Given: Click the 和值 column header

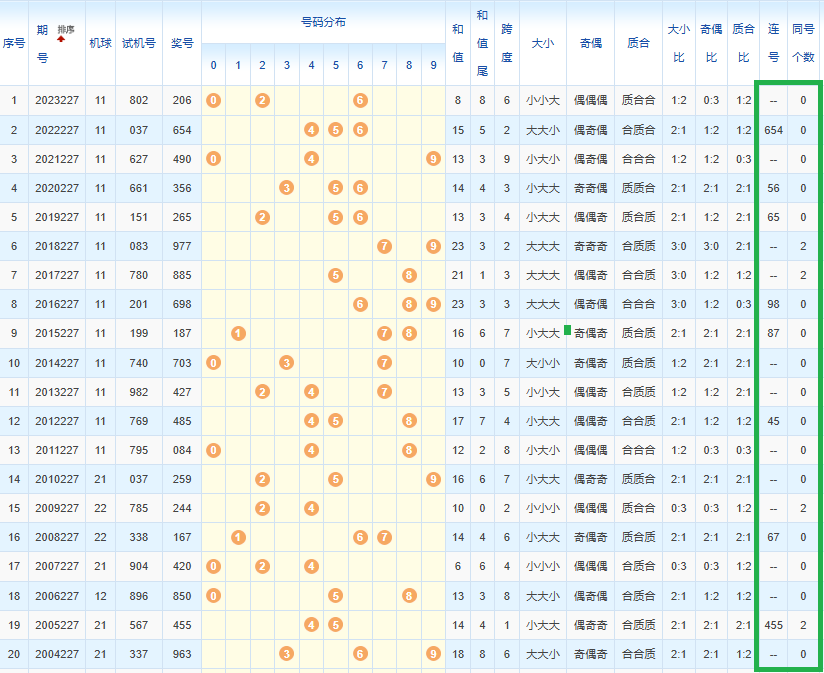Looking at the screenshot, I should point(457,43).
